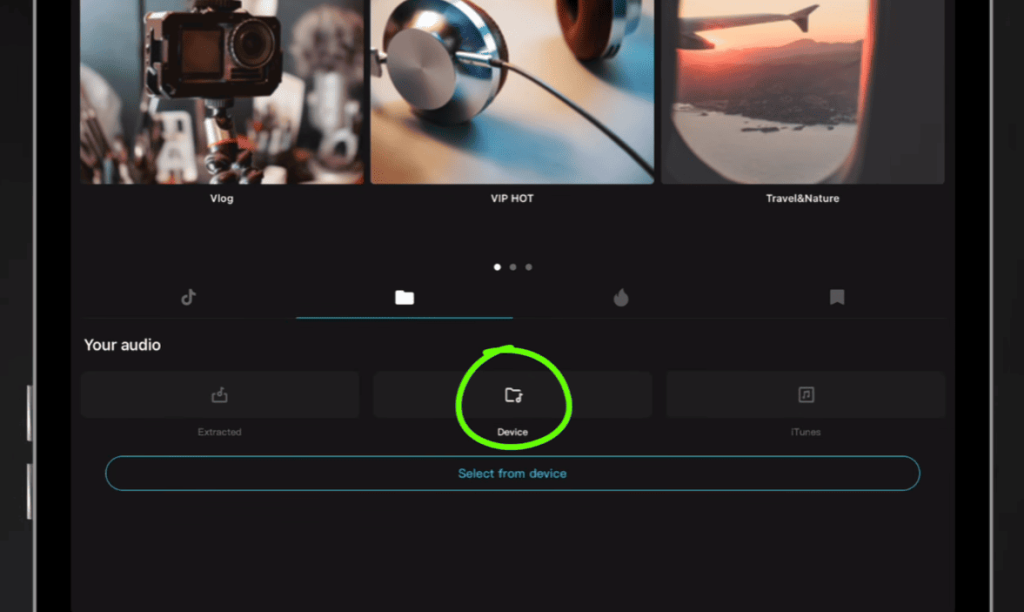Choose the iTunes audio option
Screen dimensions: 1024x612
[x=806, y=395]
